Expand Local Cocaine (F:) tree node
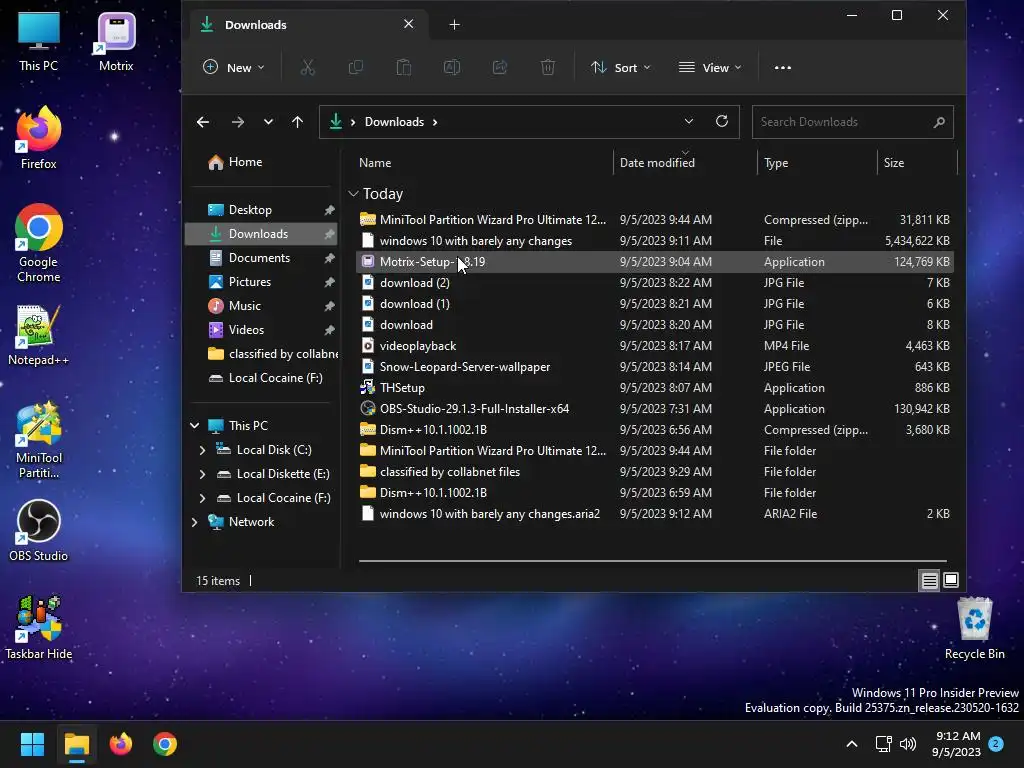This screenshot has width=1024, height=768. coord(202,498)
